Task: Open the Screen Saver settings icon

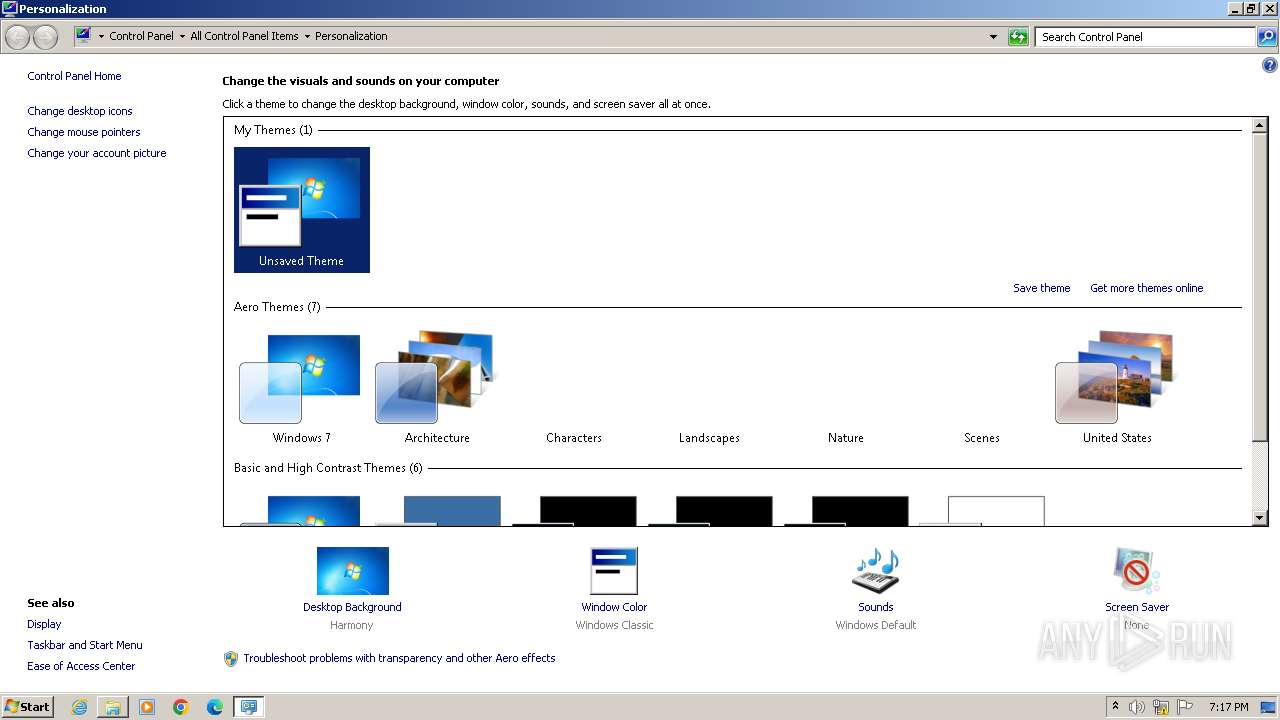Action: (x=1136, y=571)
